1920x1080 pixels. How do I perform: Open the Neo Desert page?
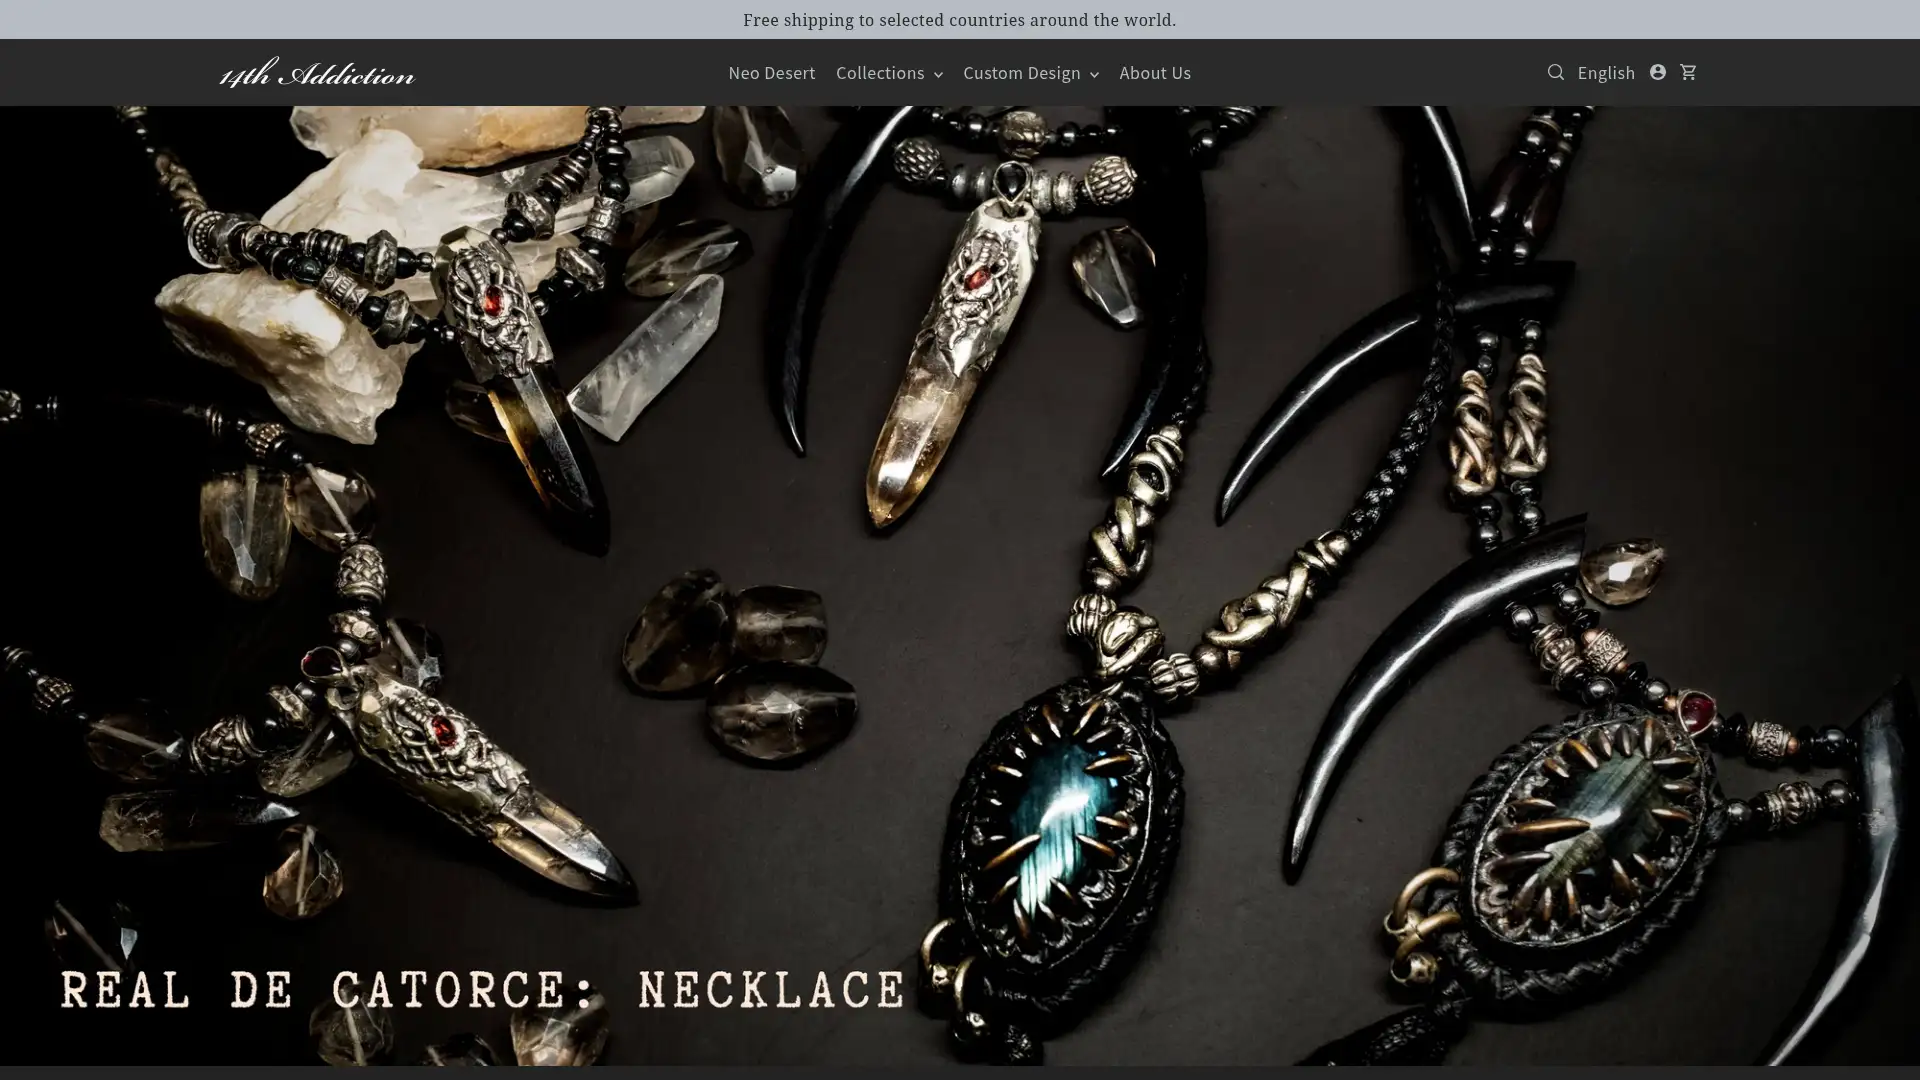771,72
